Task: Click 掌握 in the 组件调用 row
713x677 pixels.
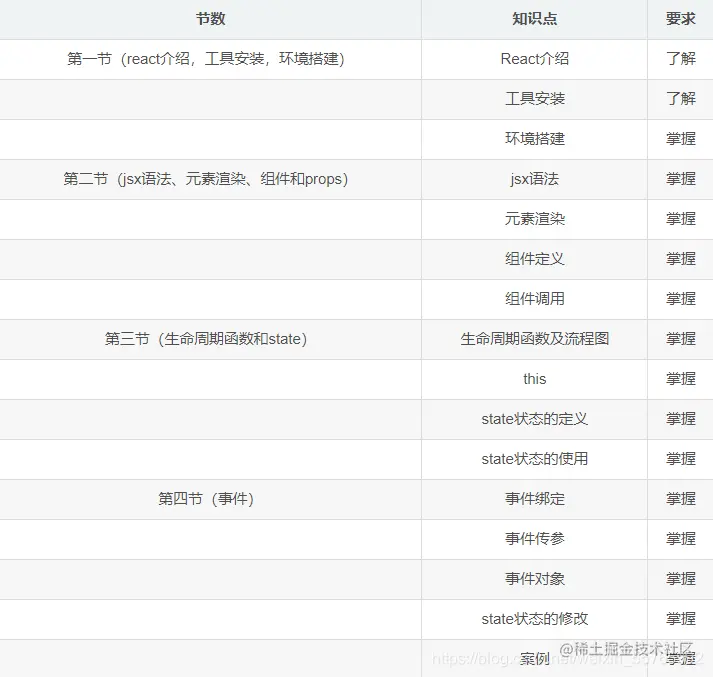Action: click(680, 299)
